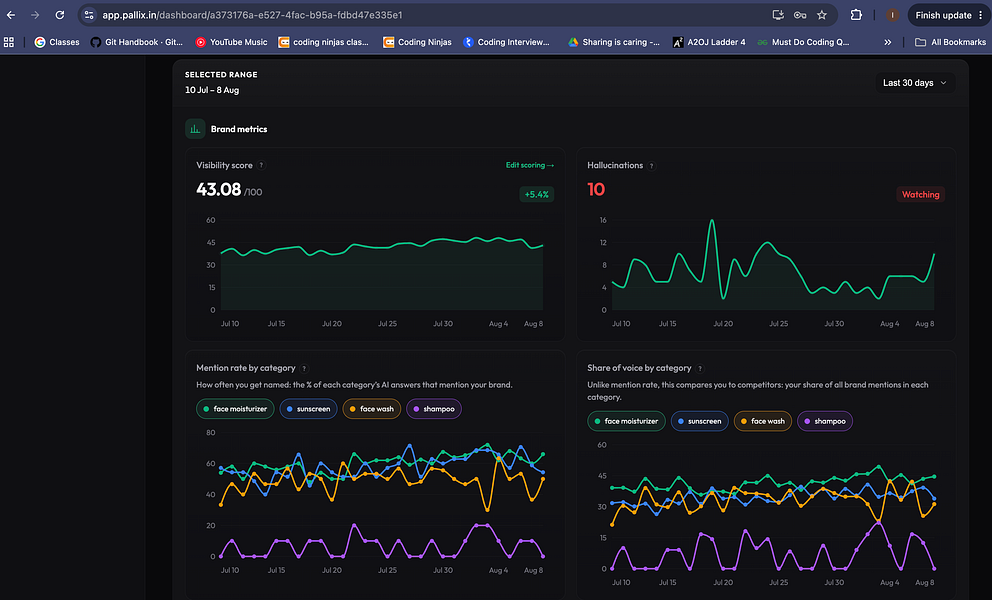The height and width of the screenshot is (600, 992).
Task: Click Share of voice by category help icon
Action: tap(700, 368)
